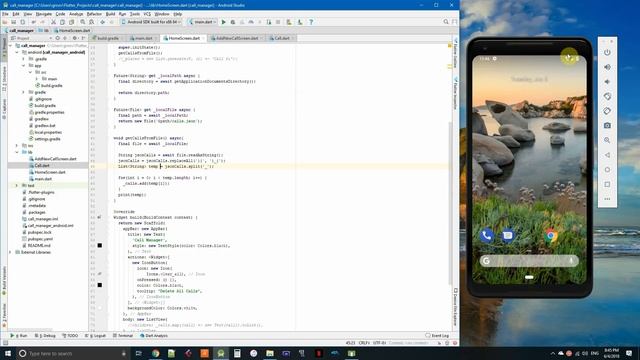Click the black color swatch beside Colors.black style line

coord(100,245)
